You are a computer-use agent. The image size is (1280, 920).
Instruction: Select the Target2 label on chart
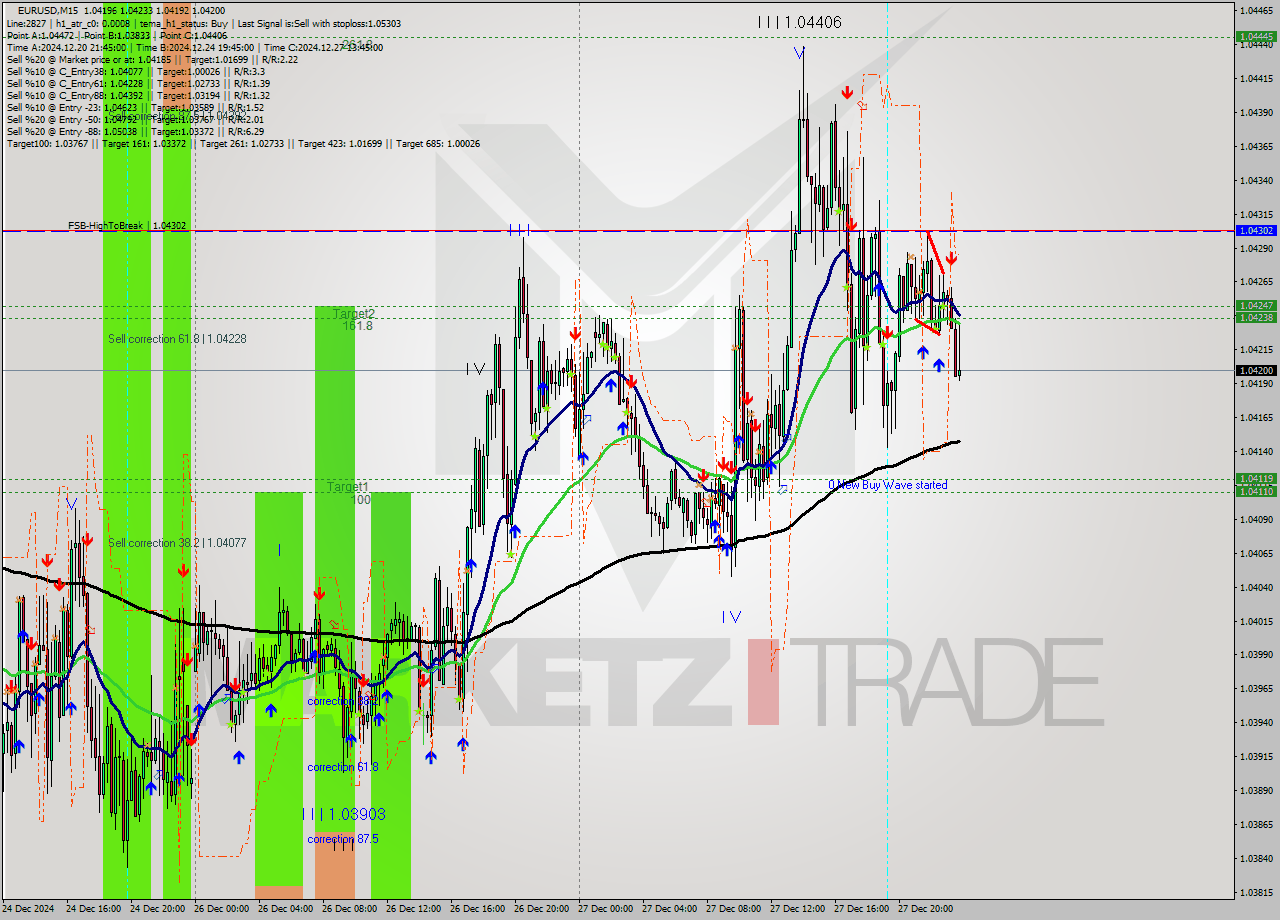click(x=354, y=313)
